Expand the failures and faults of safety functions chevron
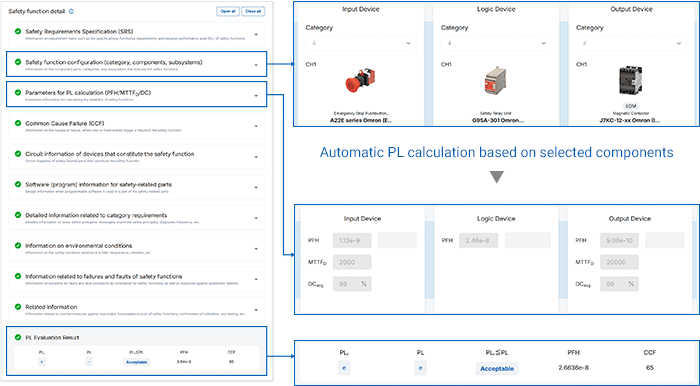Image resolution: width=700 pixels, height=386 pixels. (256, 279)
